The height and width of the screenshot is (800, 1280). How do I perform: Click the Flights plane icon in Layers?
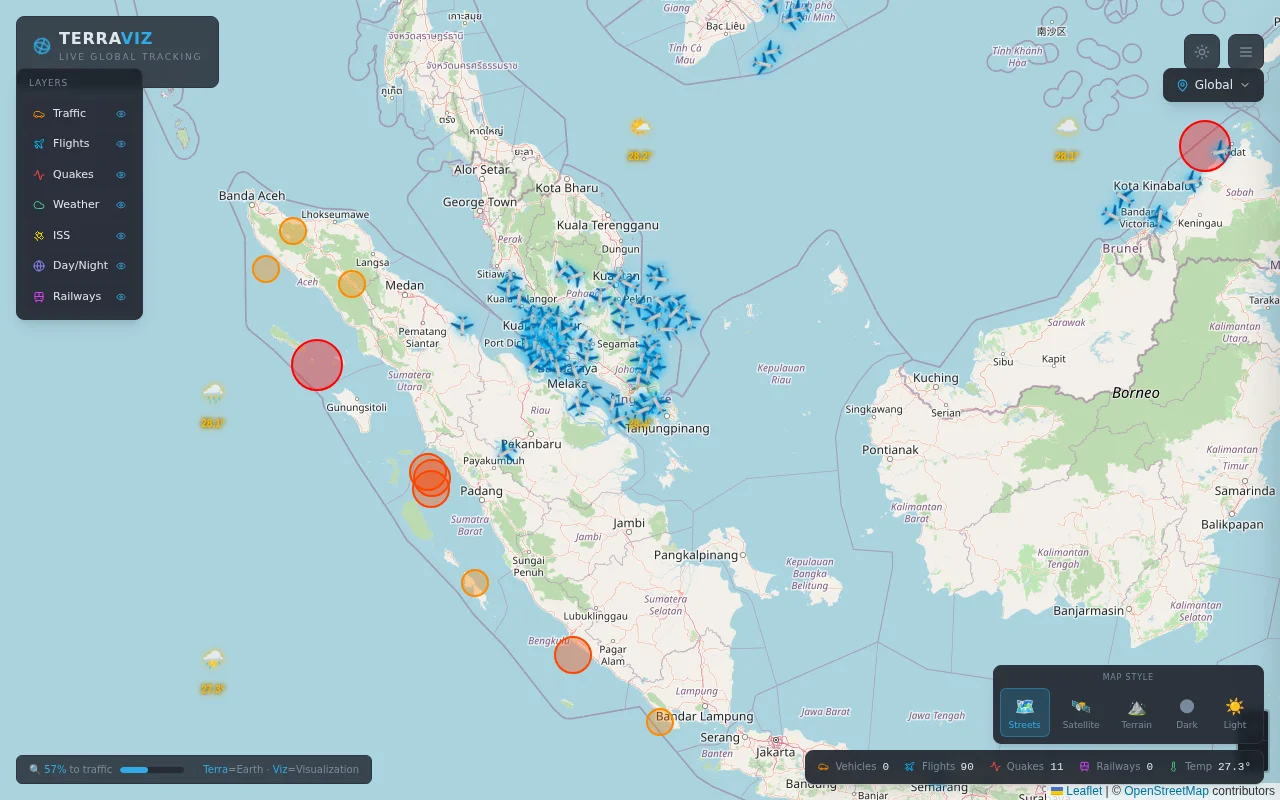(39, 144)
